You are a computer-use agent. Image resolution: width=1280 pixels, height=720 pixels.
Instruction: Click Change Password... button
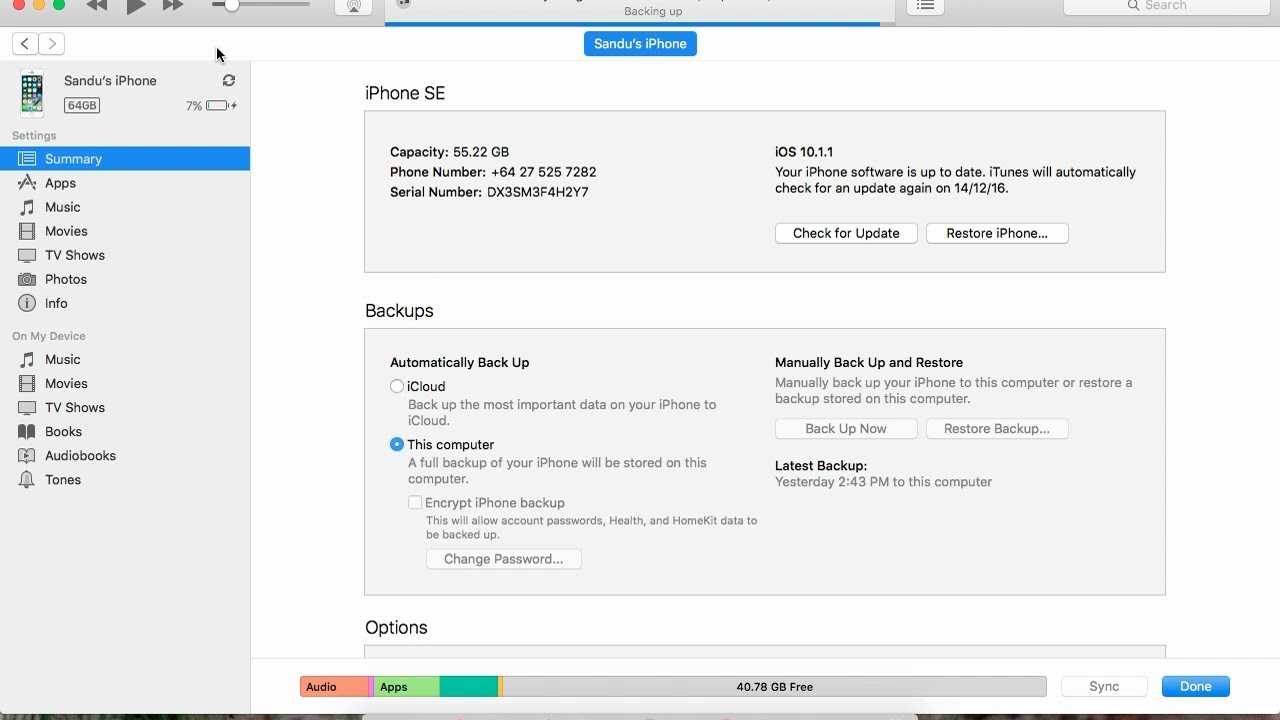(x=504, y=559)
